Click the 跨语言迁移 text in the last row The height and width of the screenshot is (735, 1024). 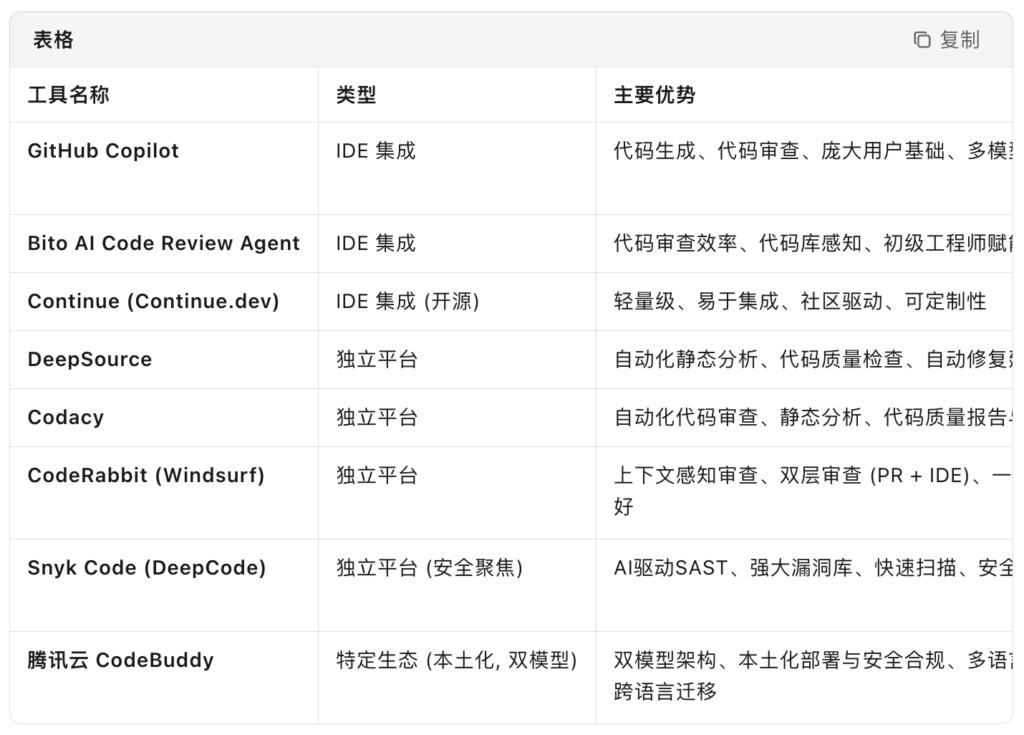tap(665, 691)
